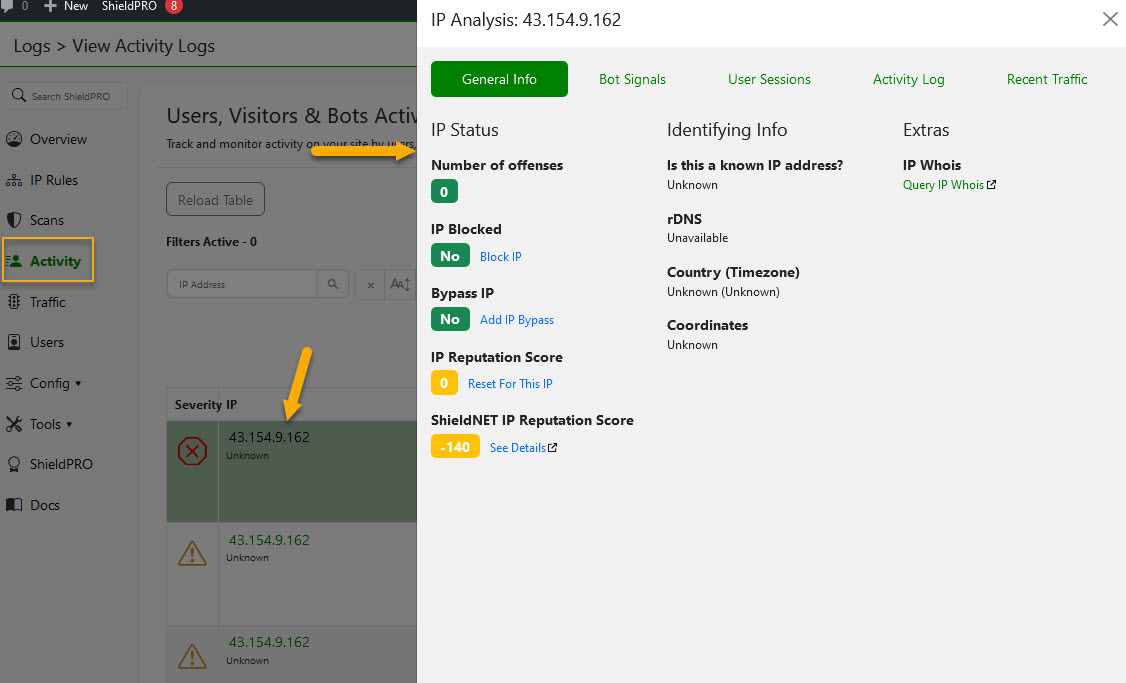Open the text size sorting dropdown
The width and height of the screenshot is (1126, 683).
point(402,283)
